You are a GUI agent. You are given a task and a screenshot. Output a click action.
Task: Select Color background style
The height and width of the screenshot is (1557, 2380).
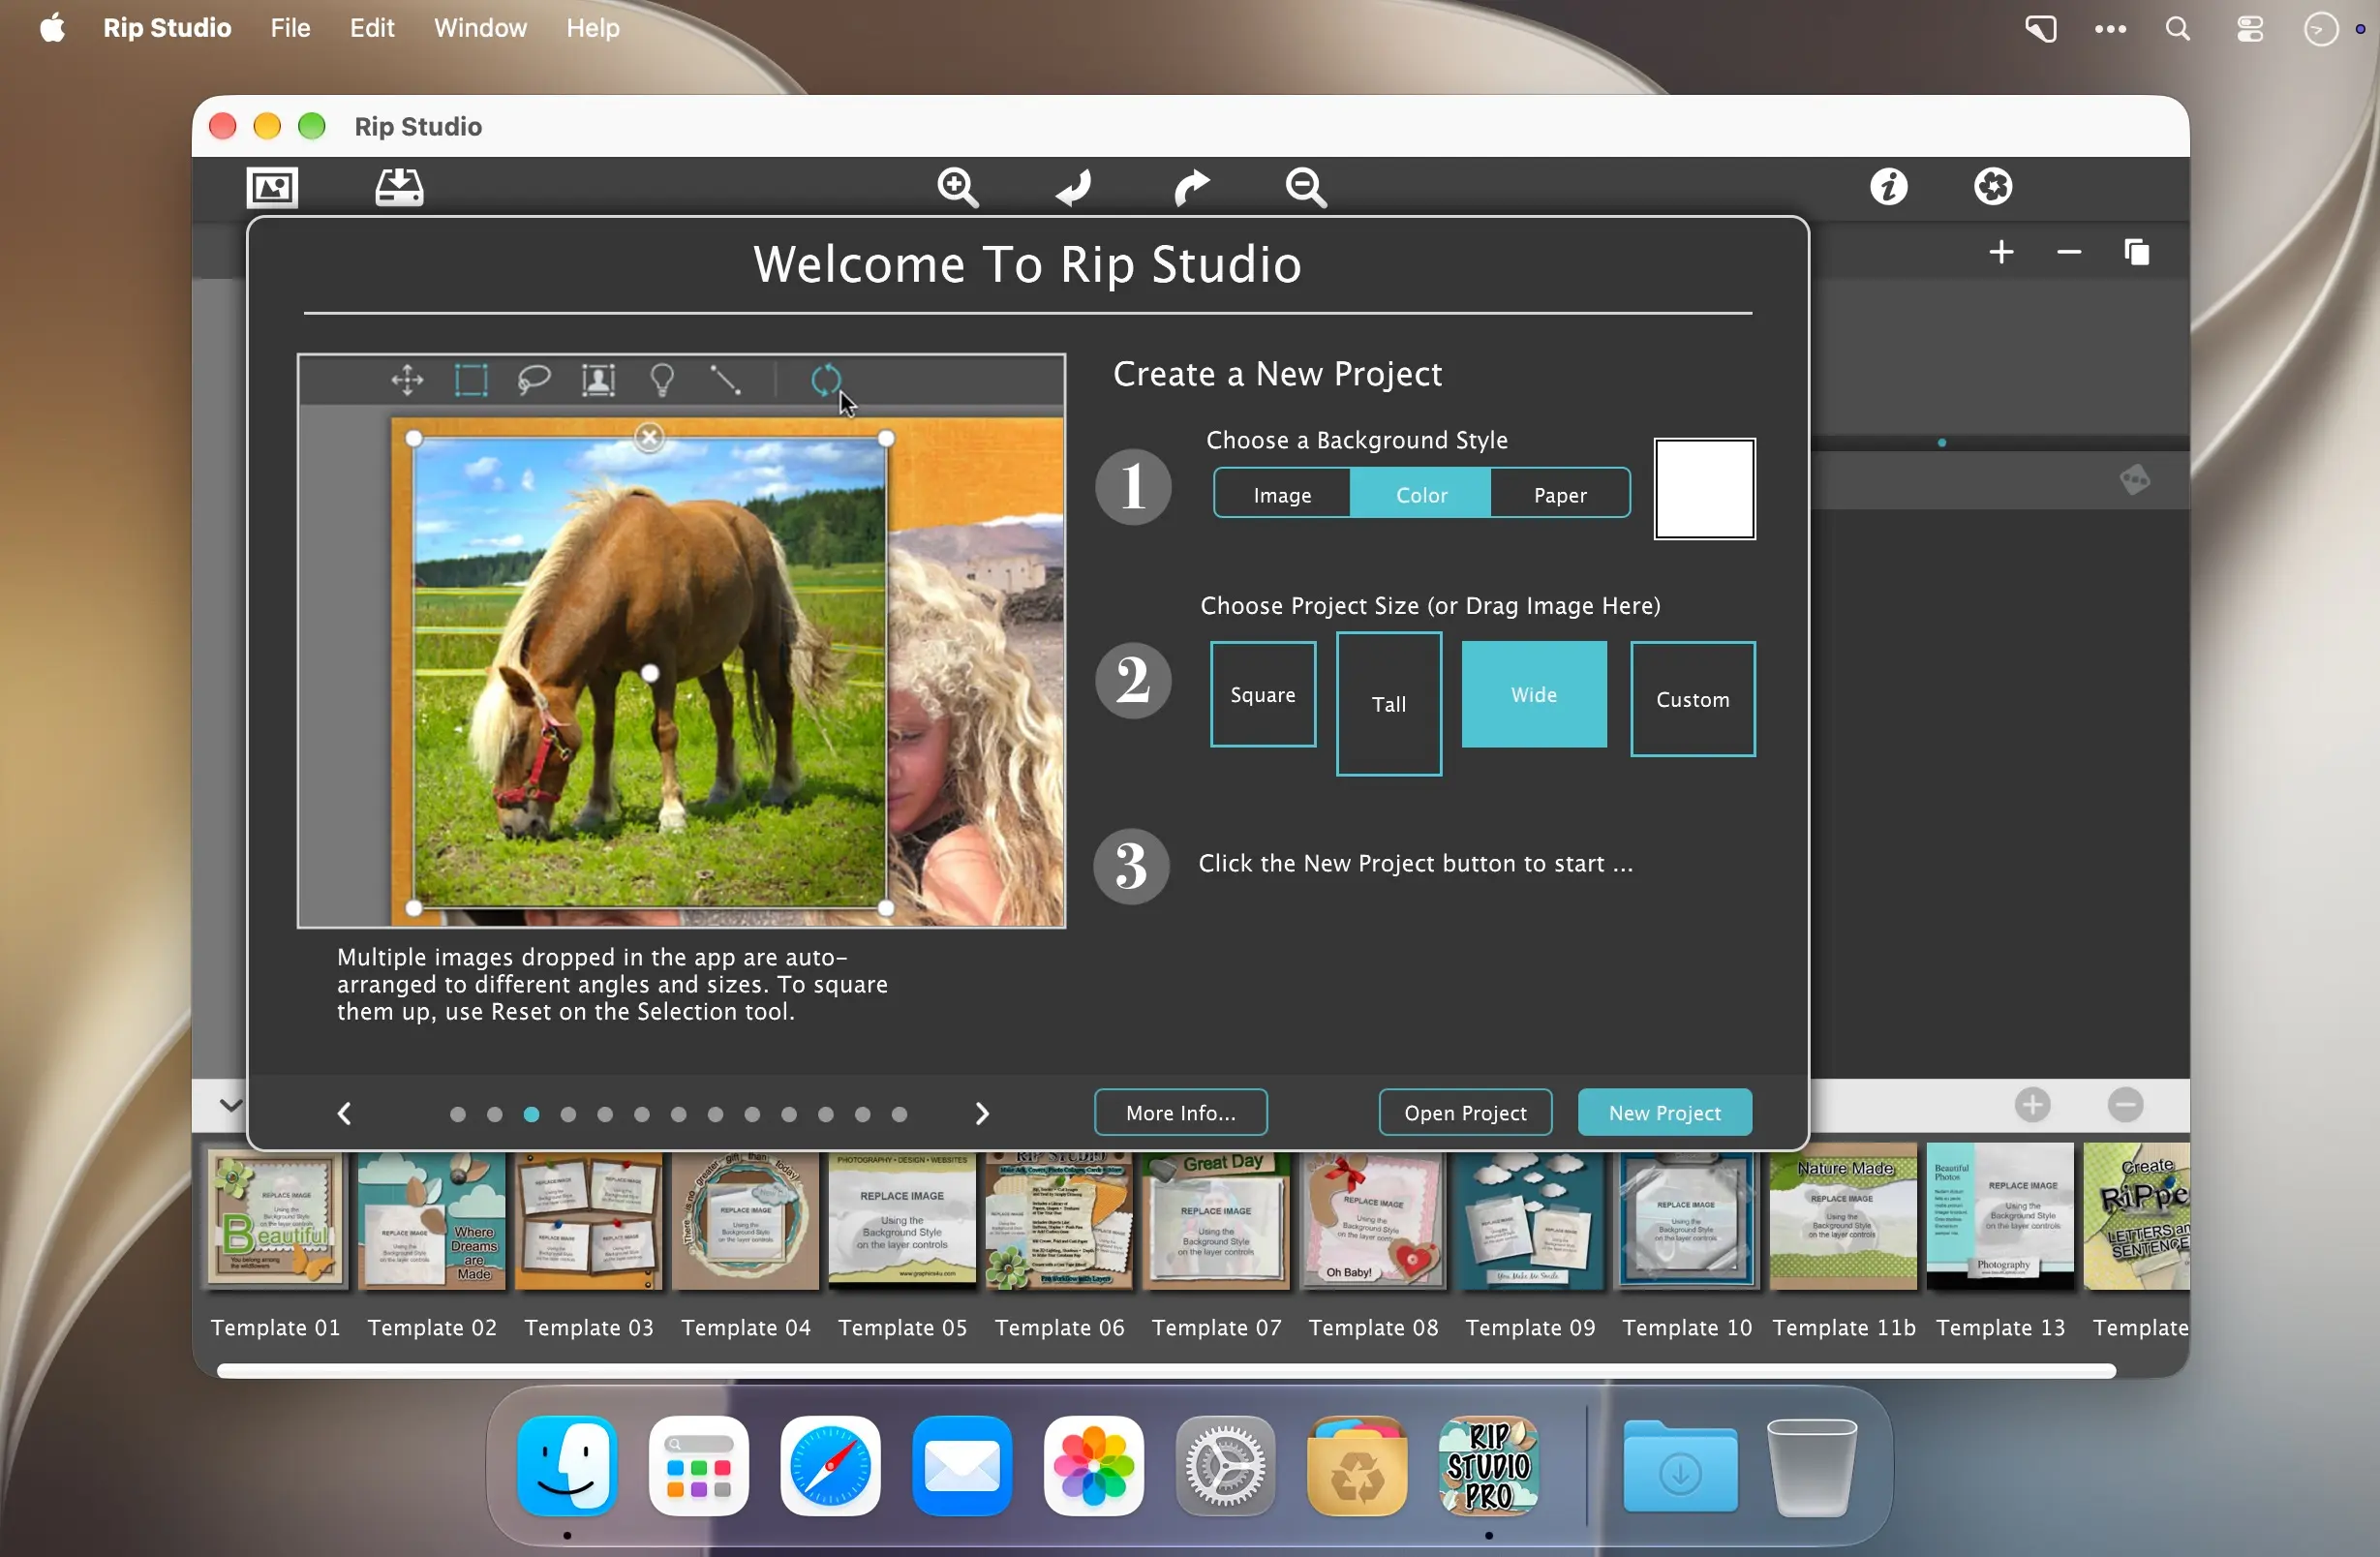tap(1421, 494)
